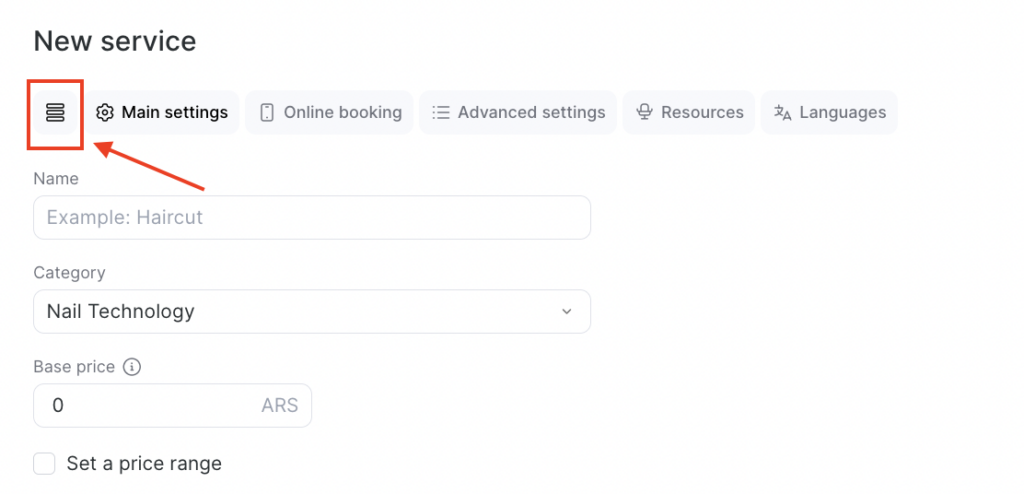Click the ARS currency suffix
Image resolution: width=1024 pixels, height=494 pixels.
click(x=279, y=406)
